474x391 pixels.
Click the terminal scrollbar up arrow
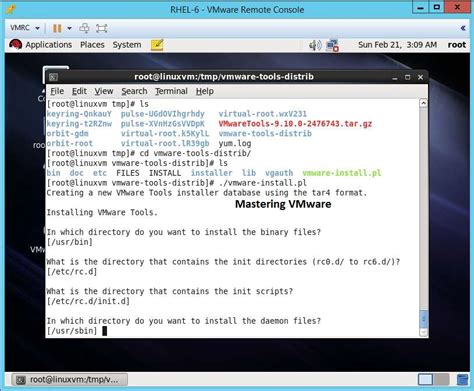click(423, 103)
